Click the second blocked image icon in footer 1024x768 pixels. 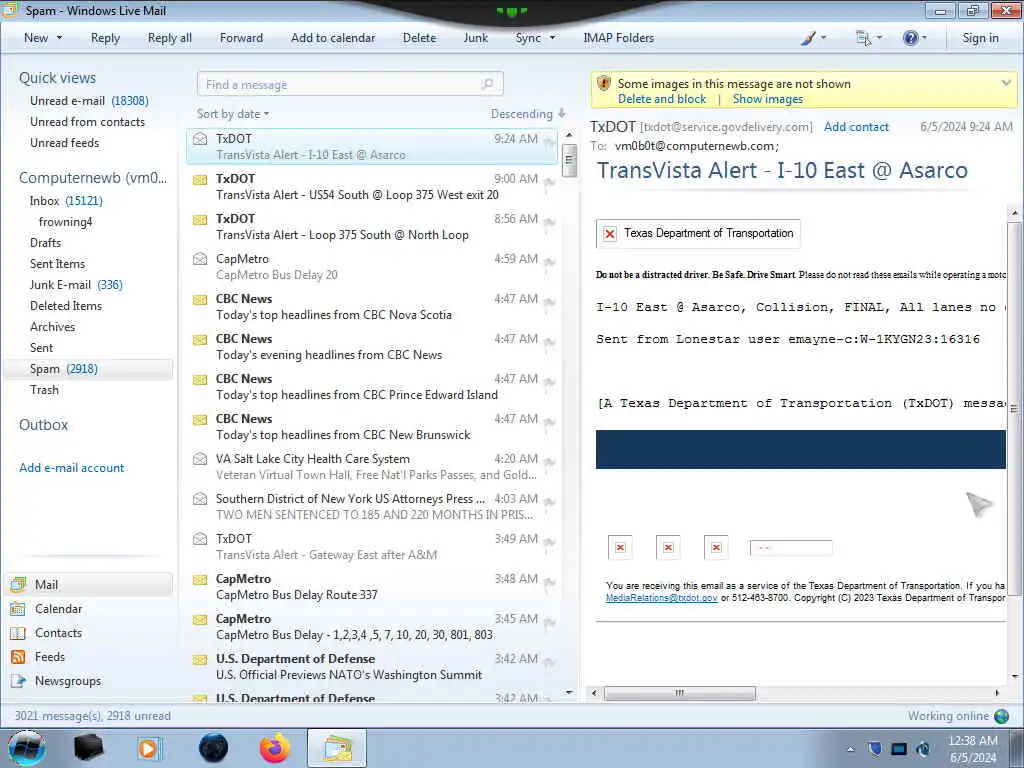[668, 547]
